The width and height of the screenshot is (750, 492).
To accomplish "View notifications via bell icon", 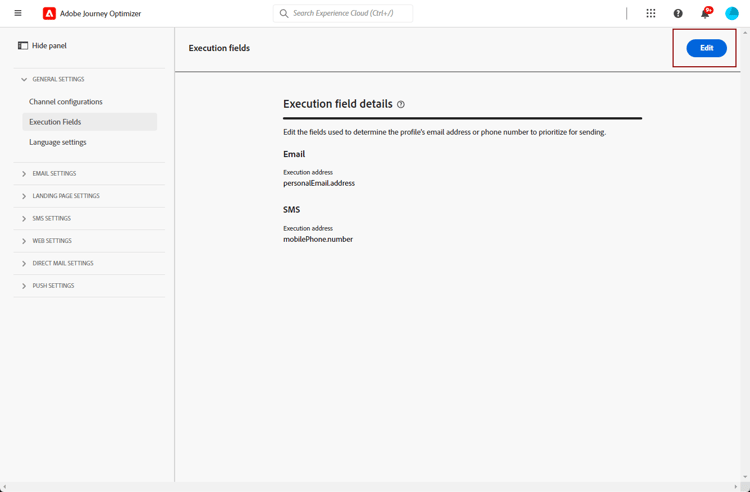I will (x=705, y=13).
